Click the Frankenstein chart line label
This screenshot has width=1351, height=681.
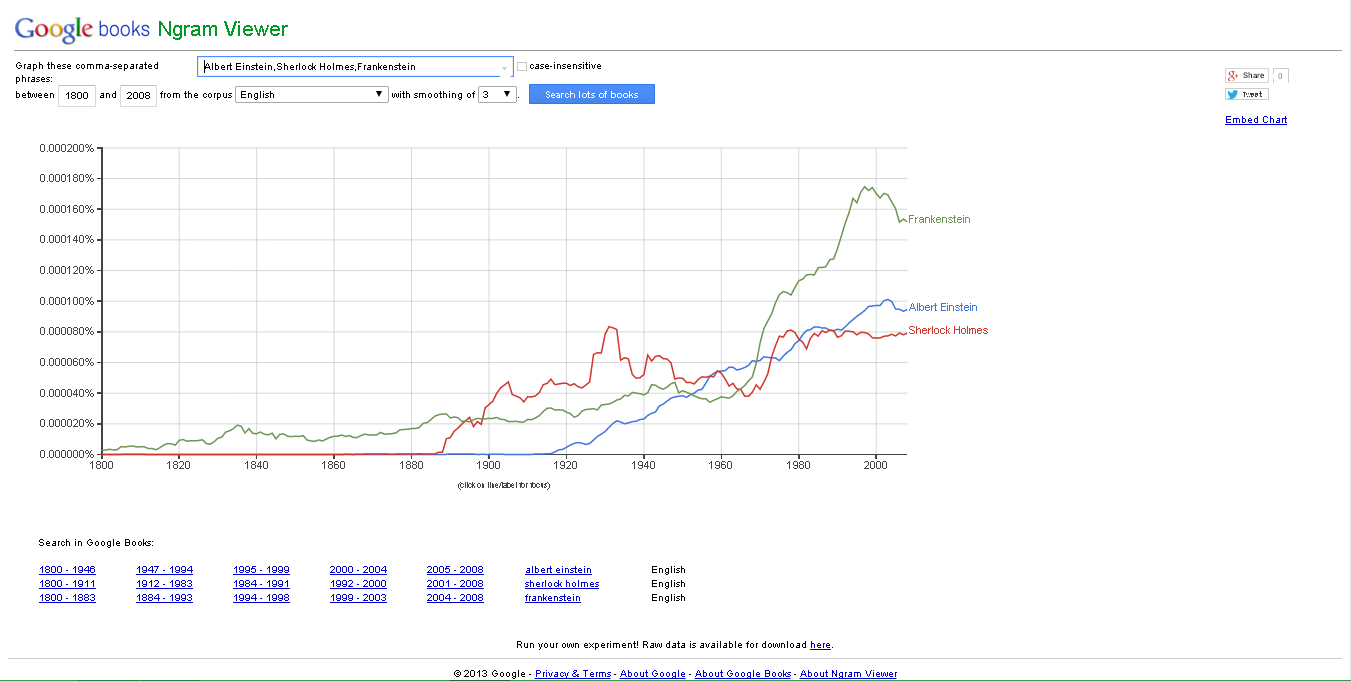(x=939, y=219)
